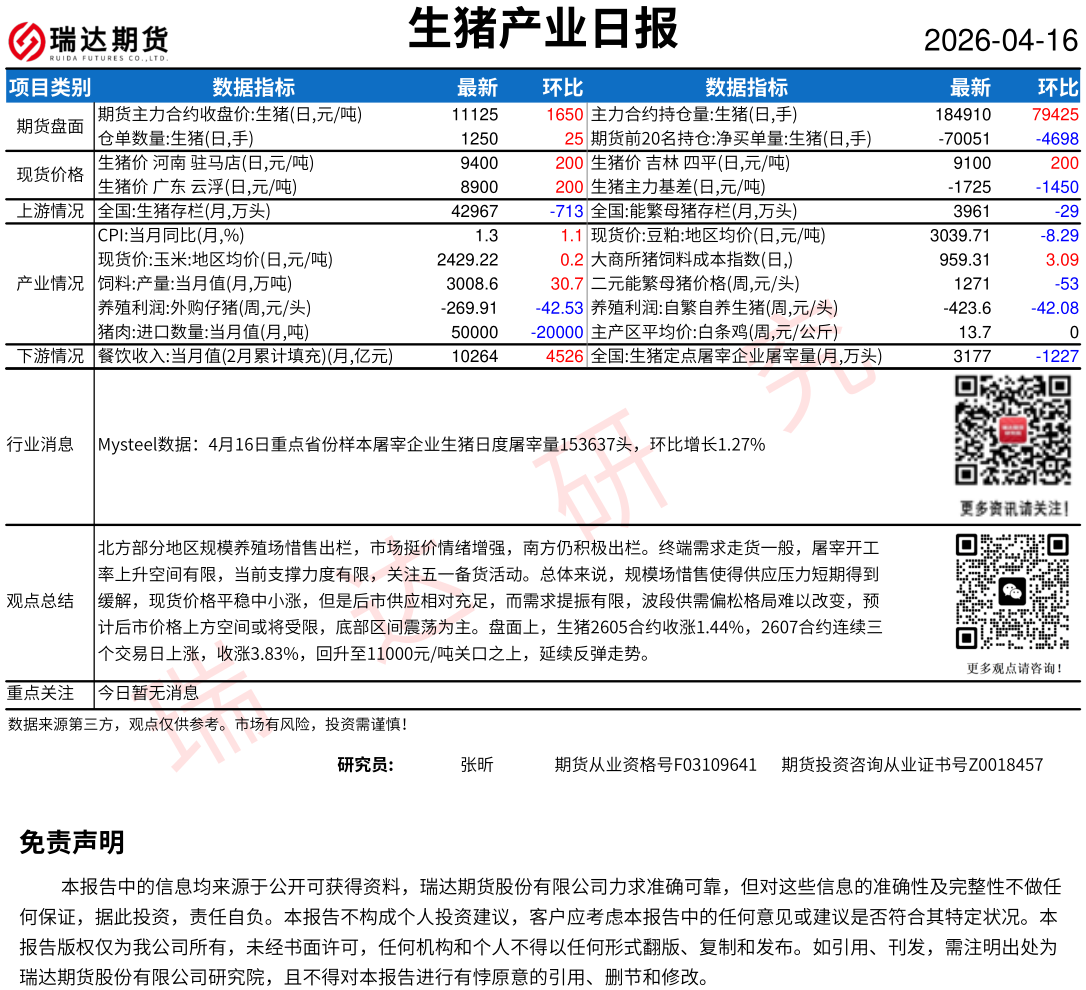Click the WeChat icon inside the lower QR code
This screenshot has height=990, width=1086.
[1014, 591]
